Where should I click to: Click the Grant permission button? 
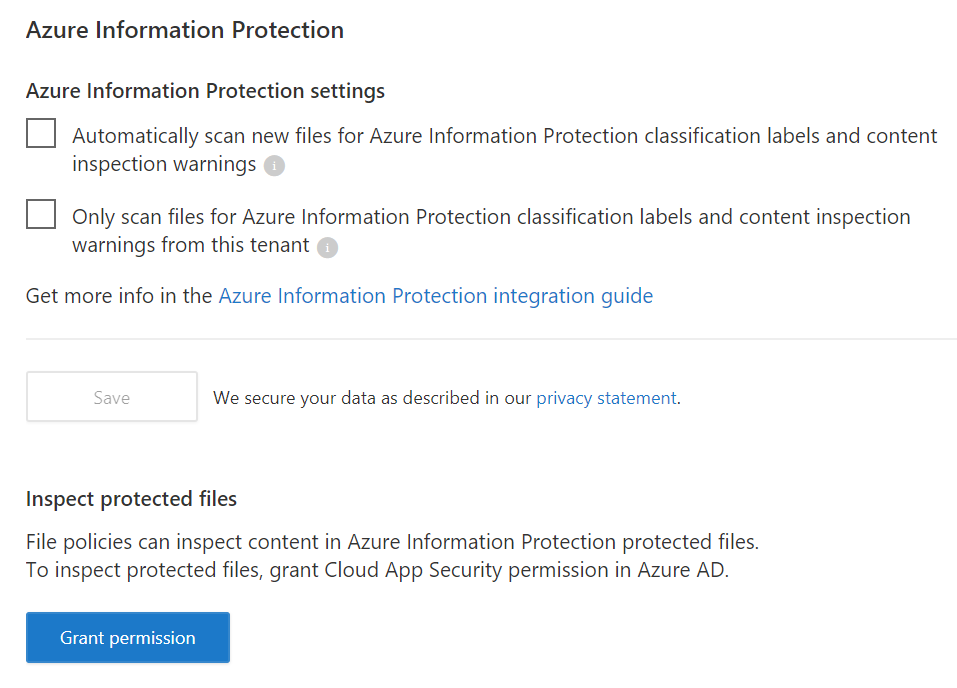pos(128,638)
